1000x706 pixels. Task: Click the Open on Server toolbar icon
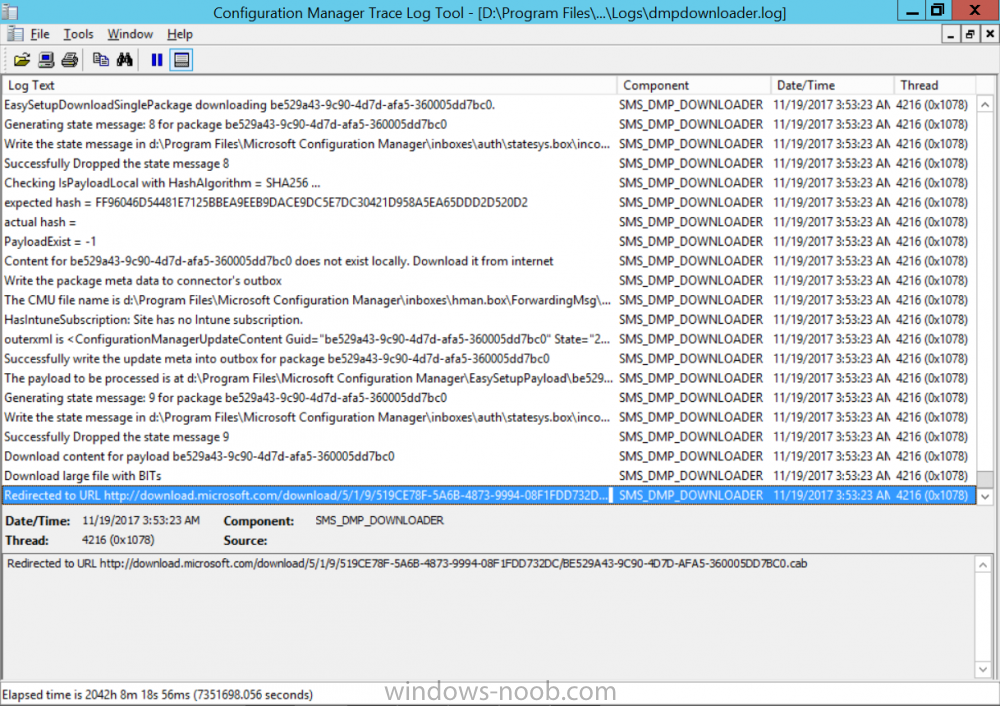[x=46, y=60]
